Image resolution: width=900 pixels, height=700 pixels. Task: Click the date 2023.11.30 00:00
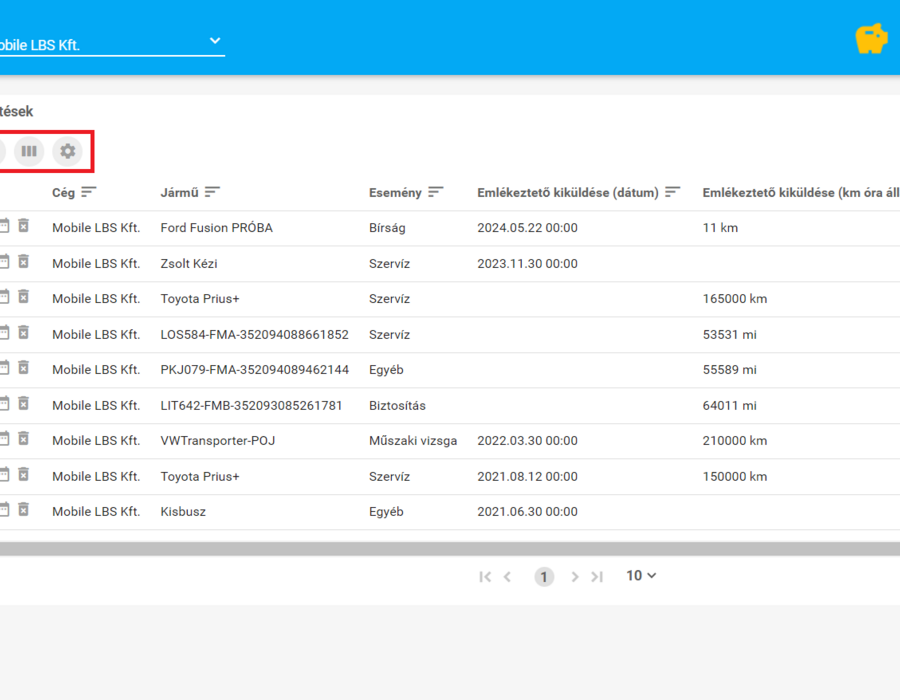pyautogui.click(x=527, y=264)
